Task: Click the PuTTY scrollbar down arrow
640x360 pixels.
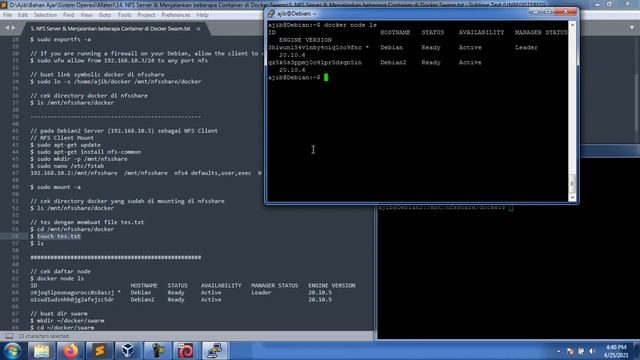Action: tap(572, 198)
